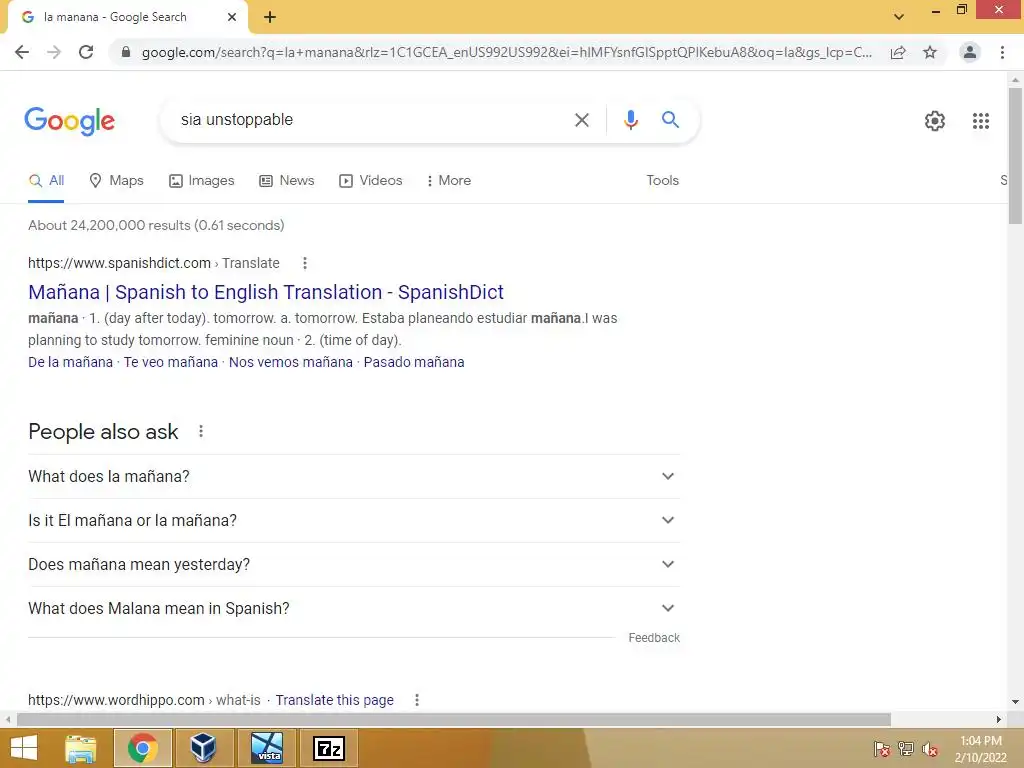Click the "Pasado mañana" sitelink
Image resolution: width=1024 pixels, height=768 pixels.
pyautogui.click(x=414, y=362)
